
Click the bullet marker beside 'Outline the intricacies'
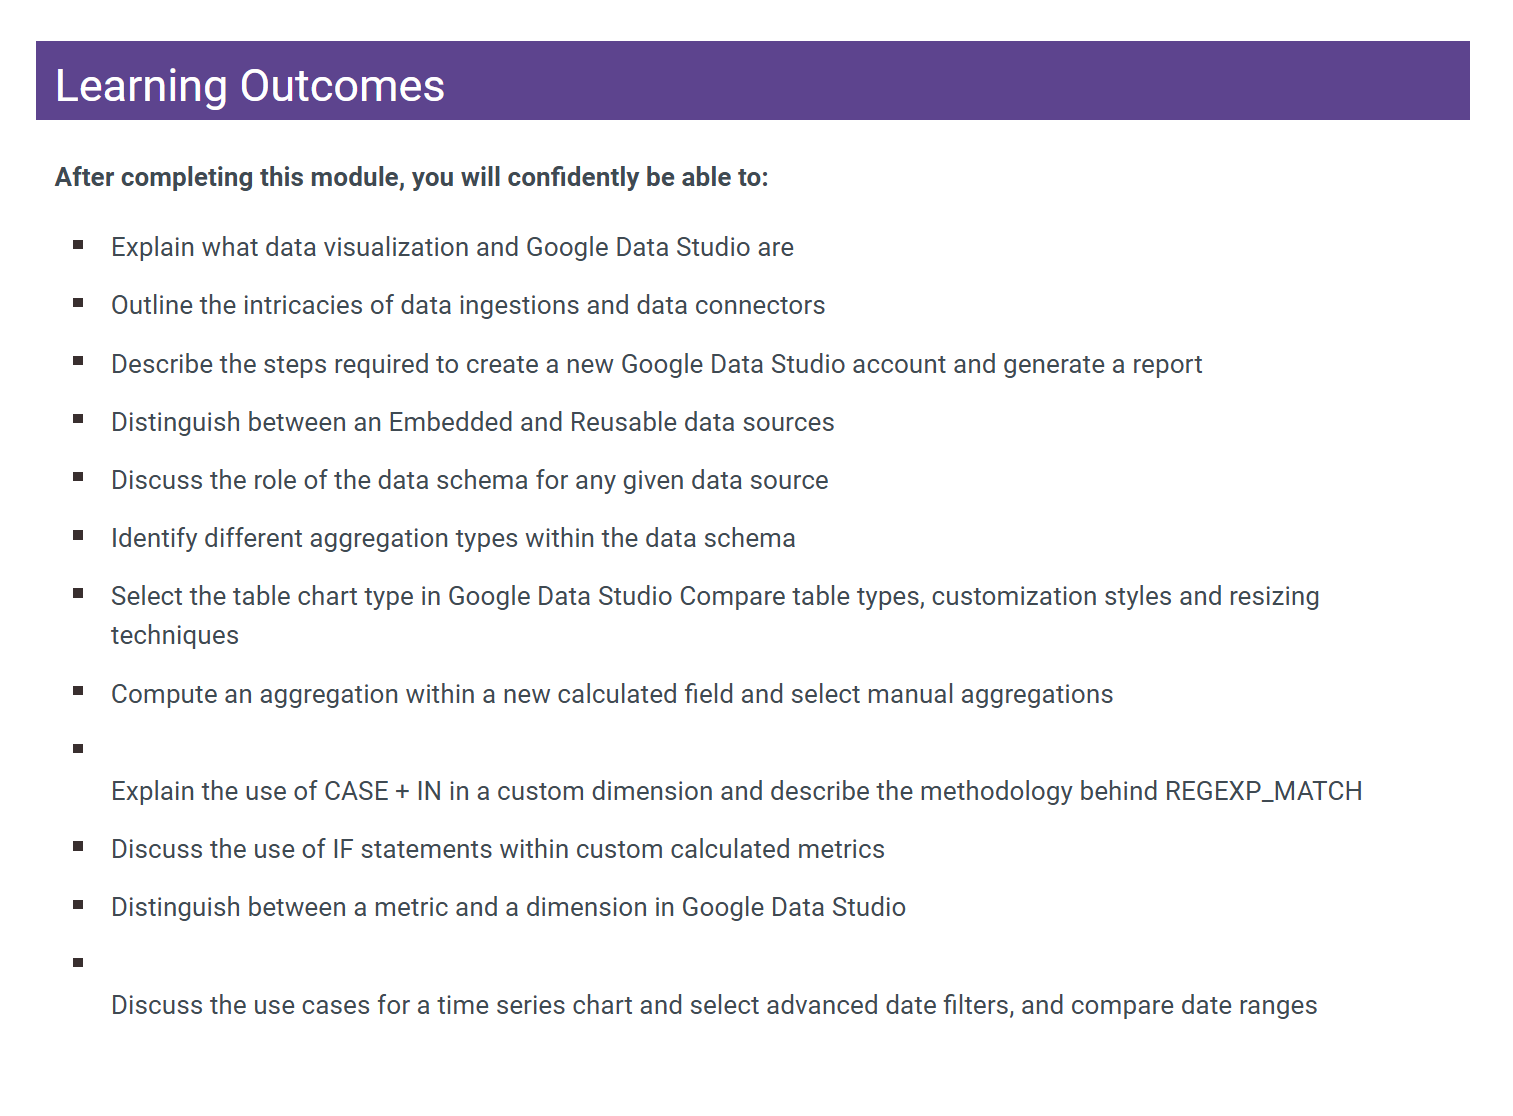coord(78,302)
